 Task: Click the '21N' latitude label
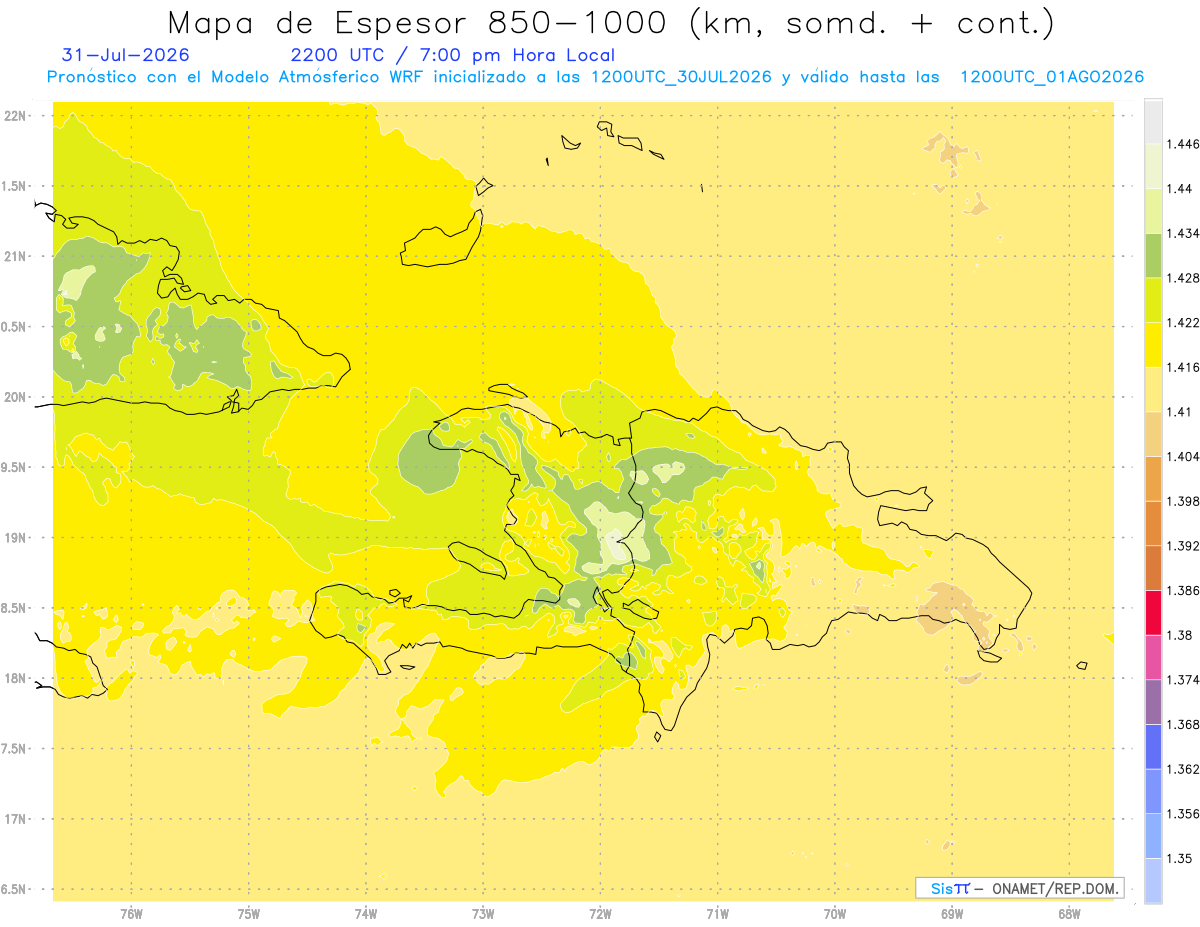(x=17, y=256)
